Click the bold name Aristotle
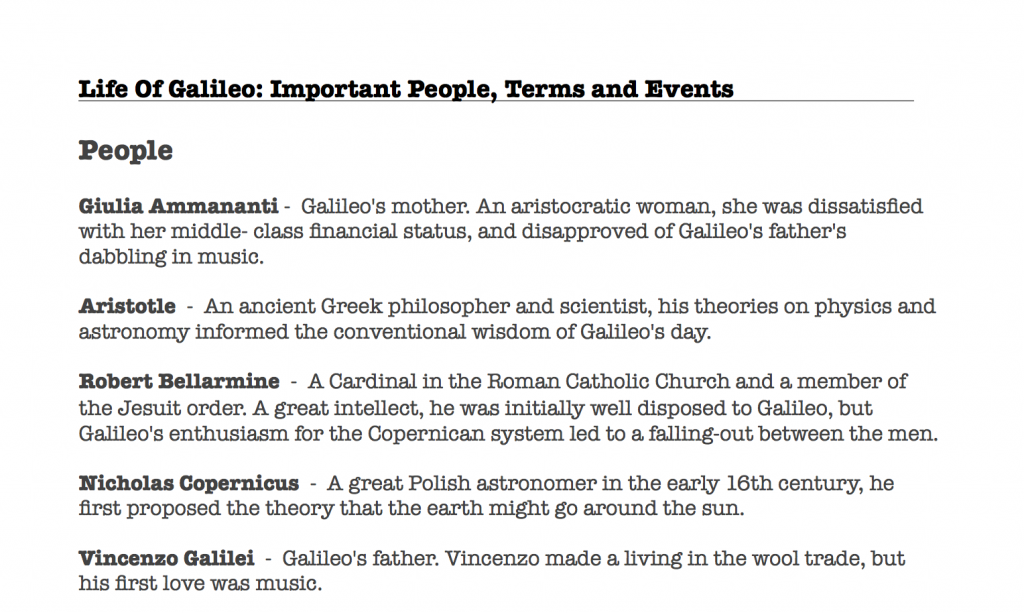 pyautogui.click(x=127, y=306)
